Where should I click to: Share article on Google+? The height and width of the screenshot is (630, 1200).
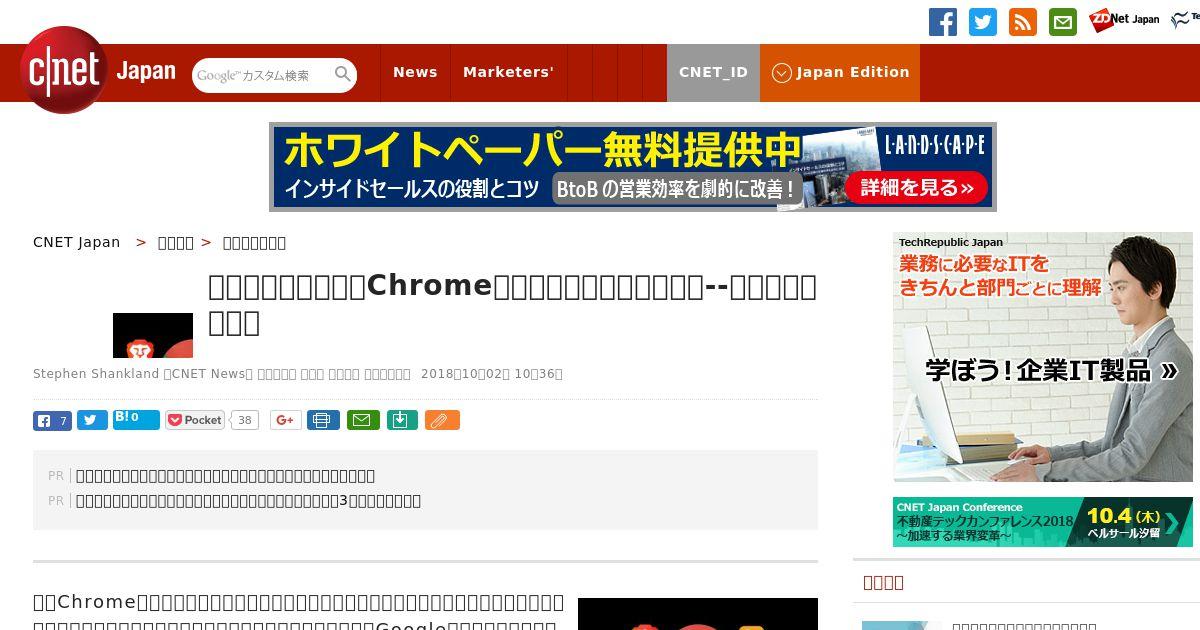pyautogui.click(x=285, y=421)
